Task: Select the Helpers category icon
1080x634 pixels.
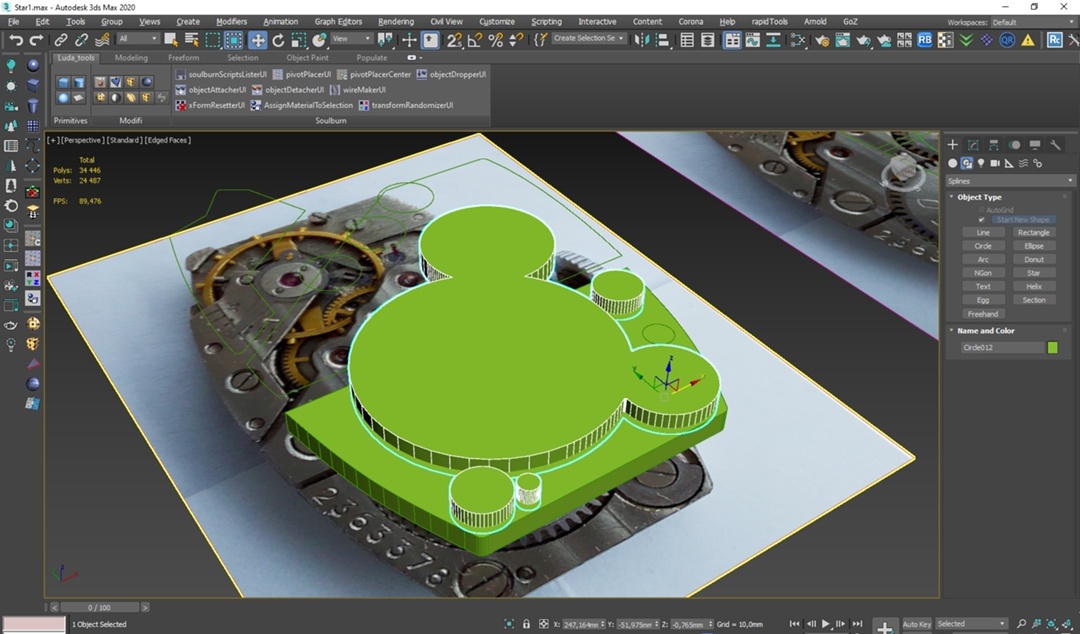Action: pyautogui.click(x=1009, y=163)
